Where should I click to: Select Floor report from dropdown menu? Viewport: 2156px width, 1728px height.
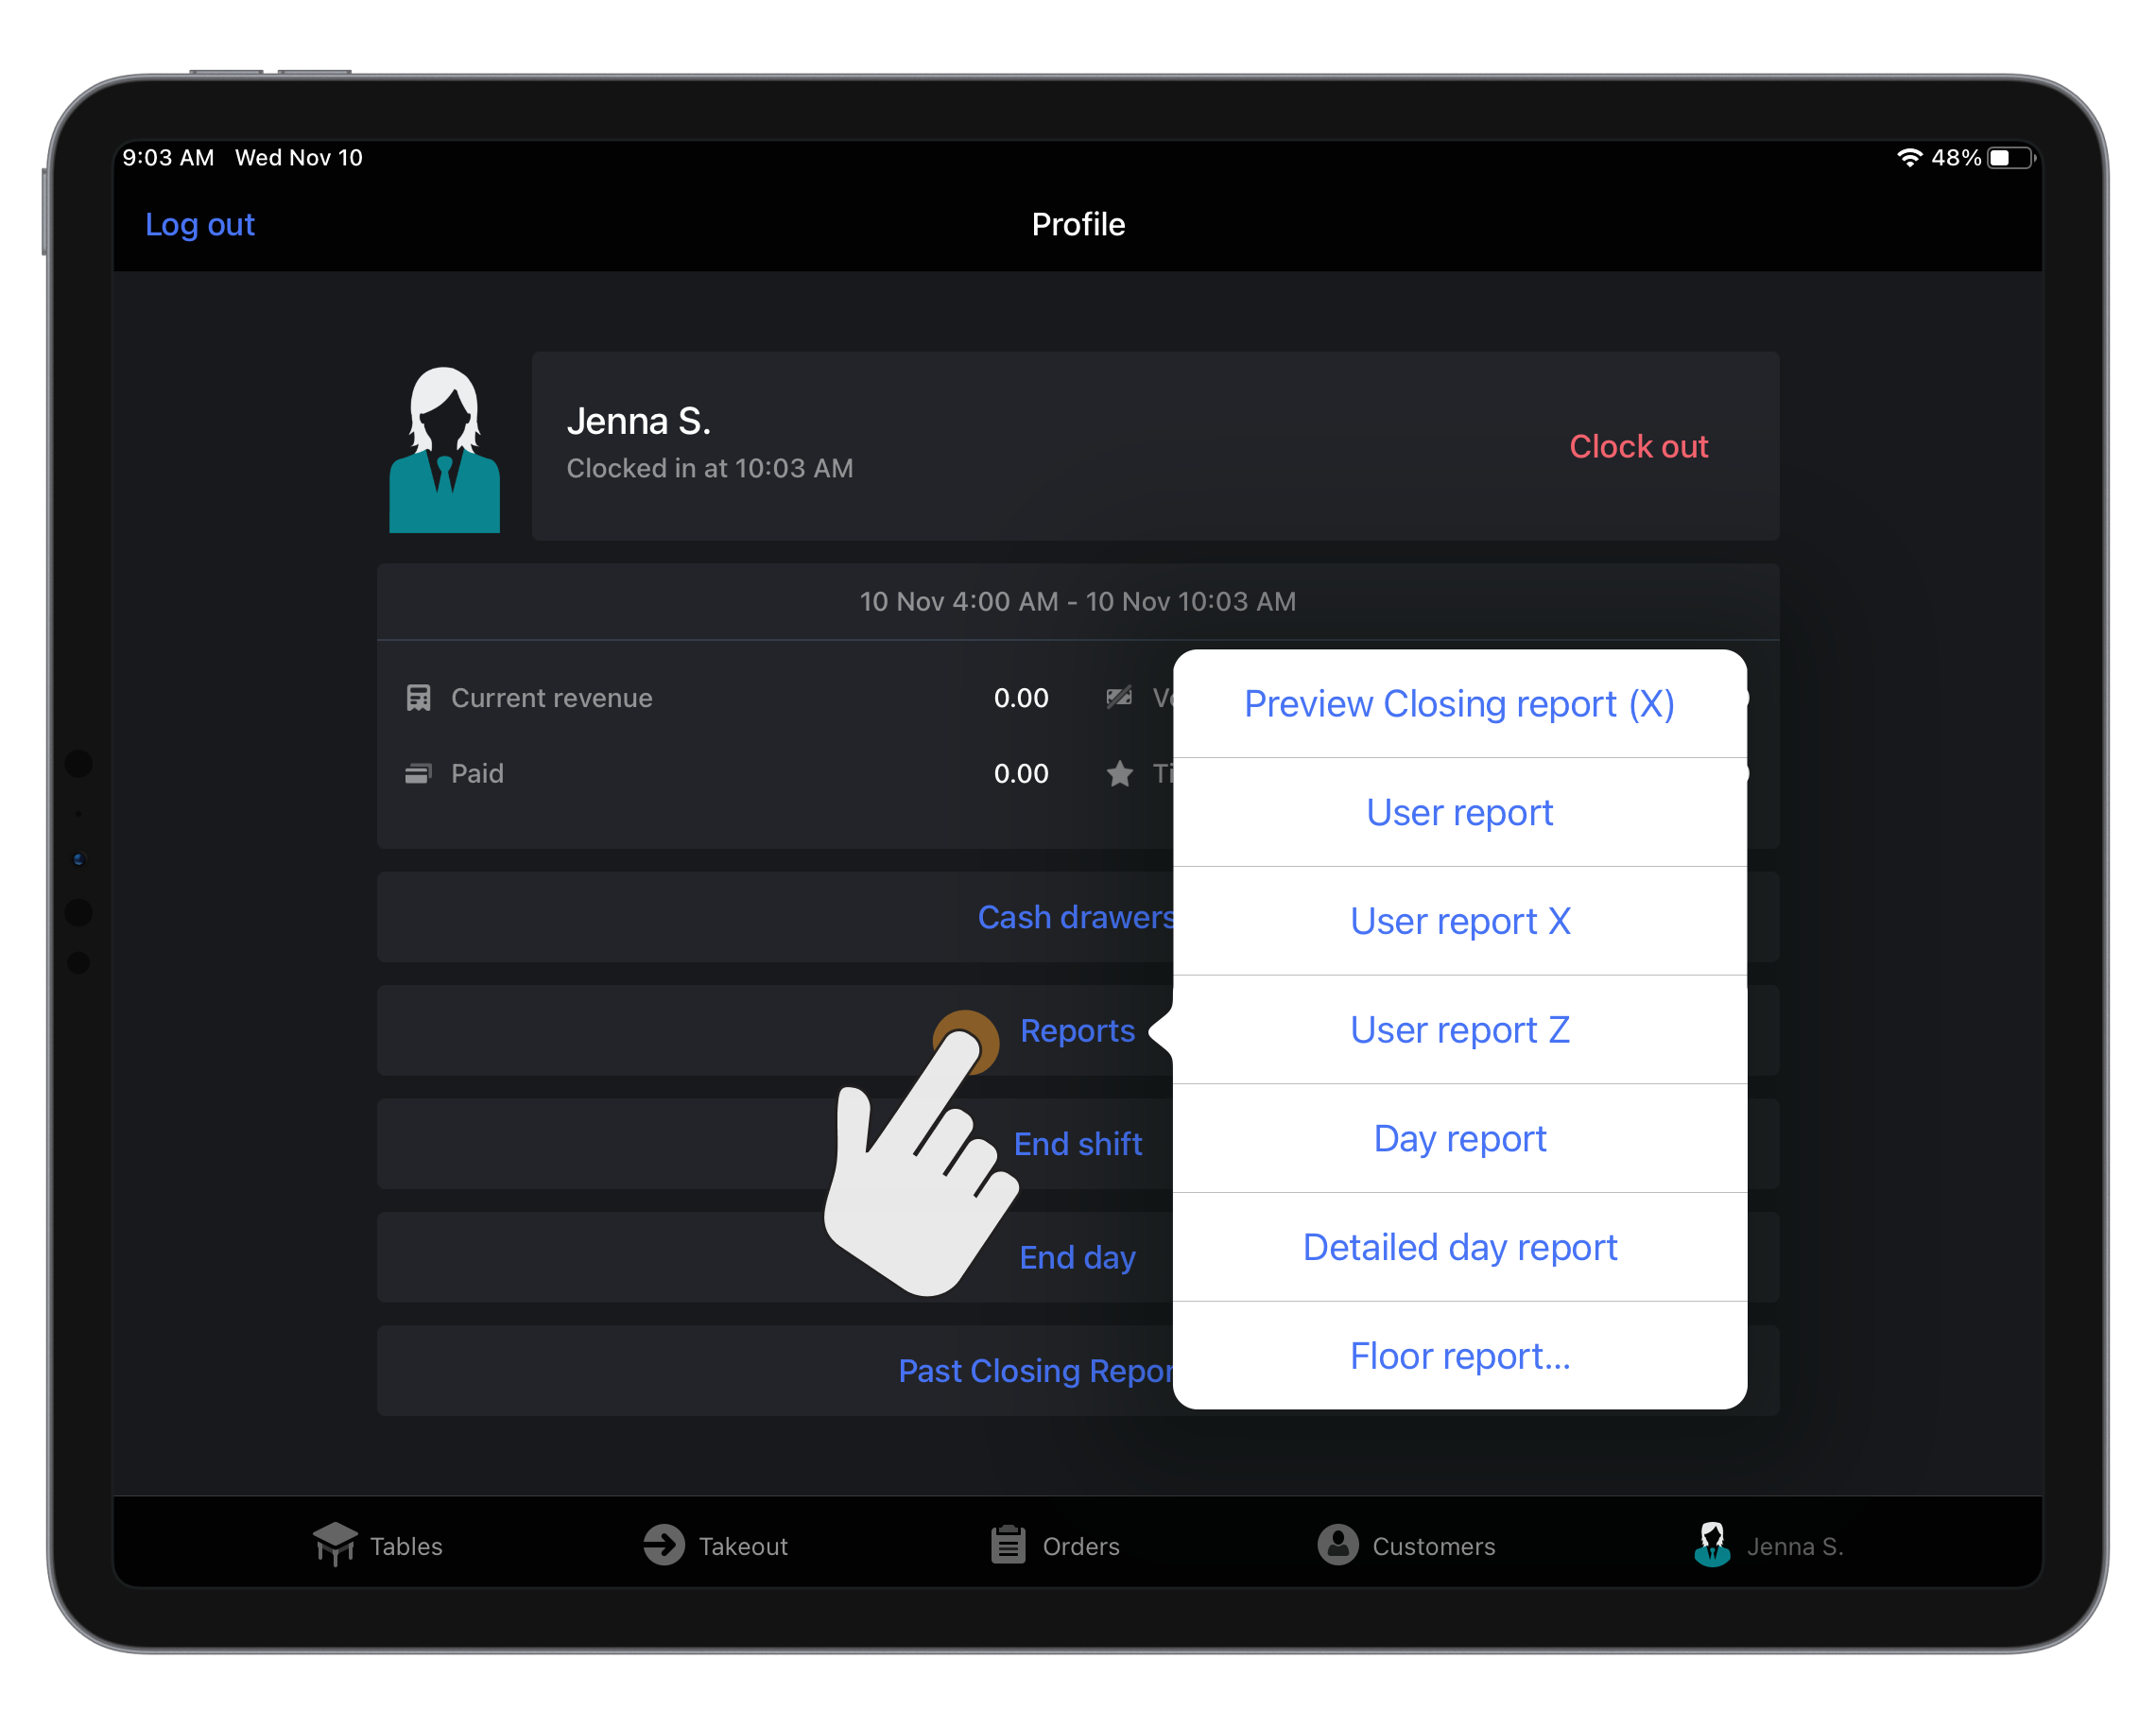[1459, 1356]
